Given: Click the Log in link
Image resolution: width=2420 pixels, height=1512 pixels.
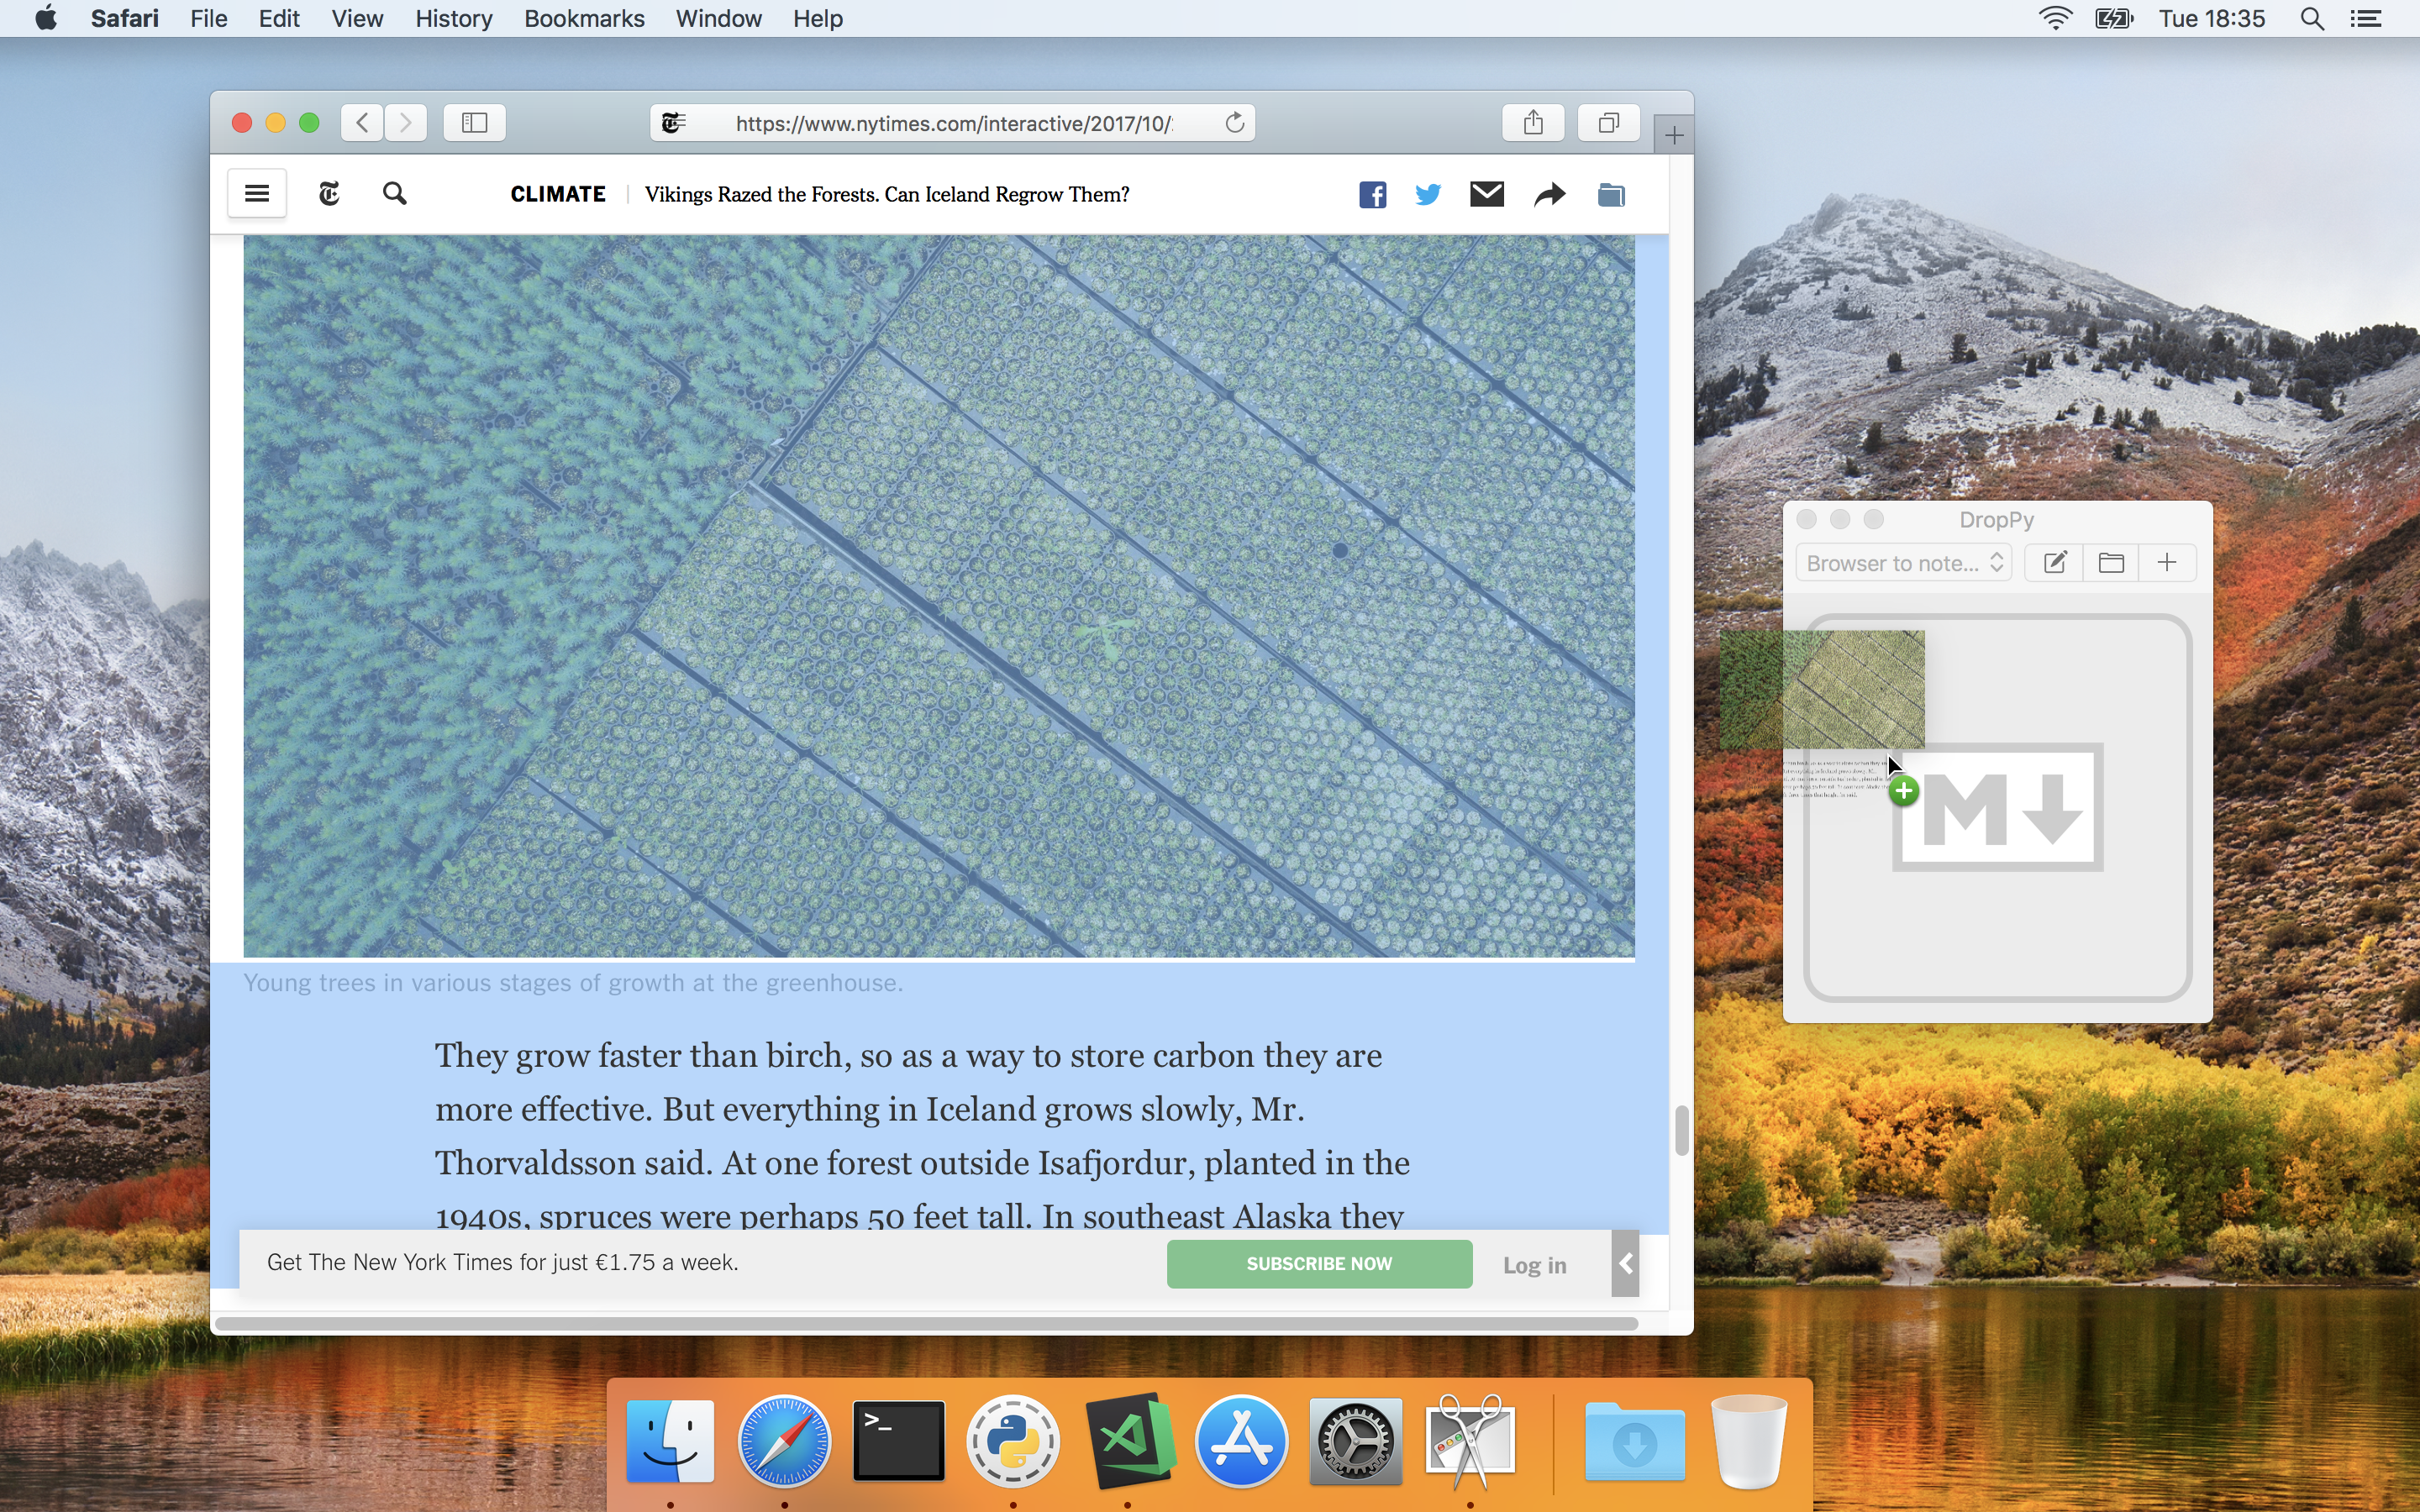Looking at the screenshot, I should (x=1534, y=1265).
